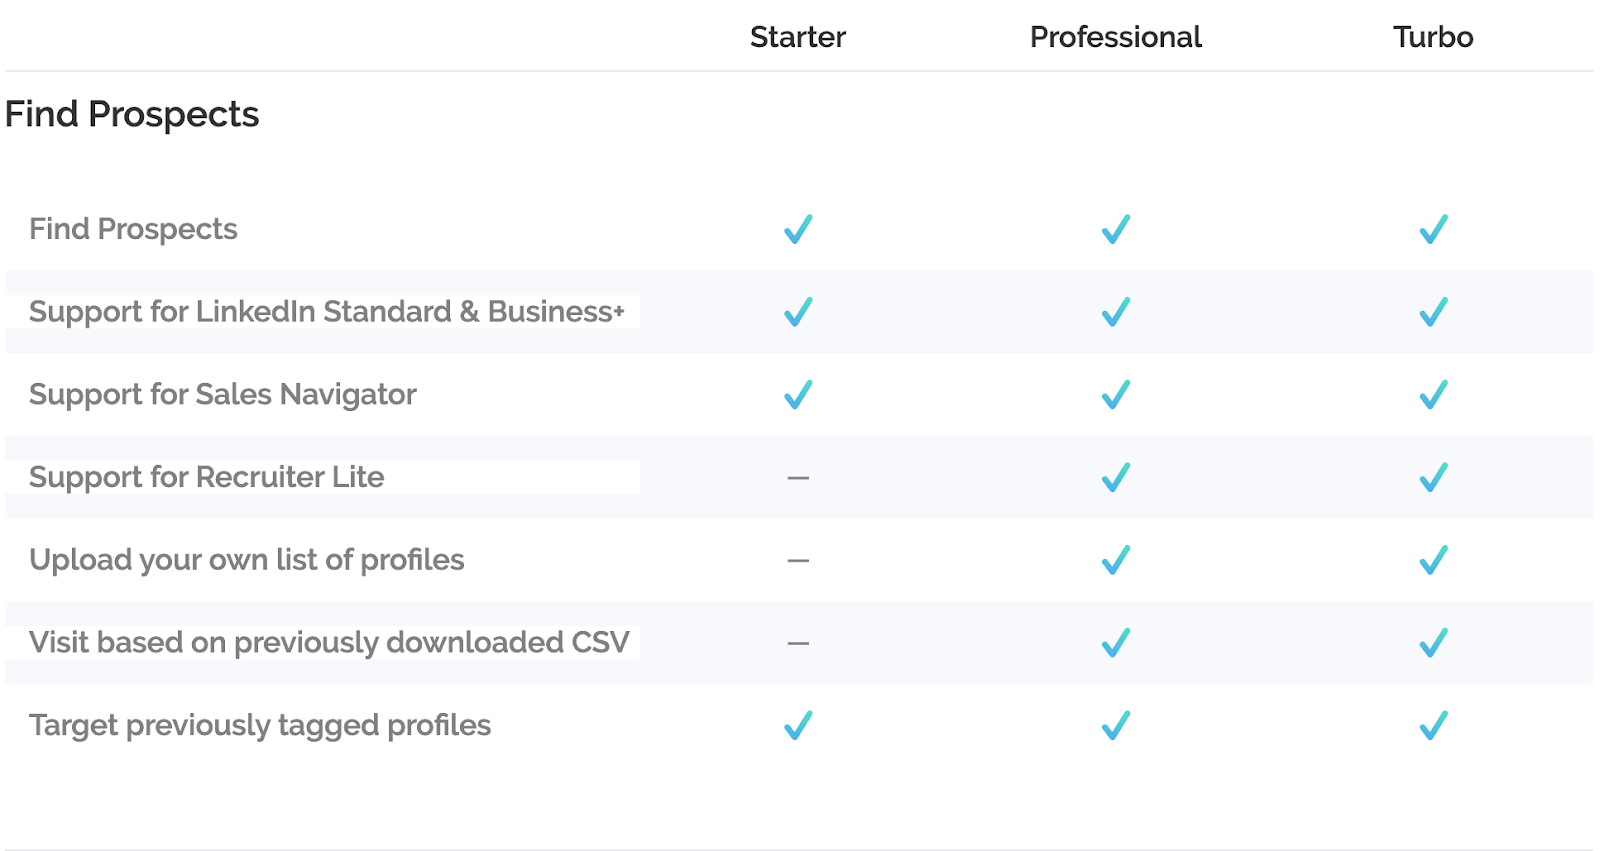
Task: Click Visit based on previously downloaded CSV label
Action: pyautogui.click(x=329, y=642)
